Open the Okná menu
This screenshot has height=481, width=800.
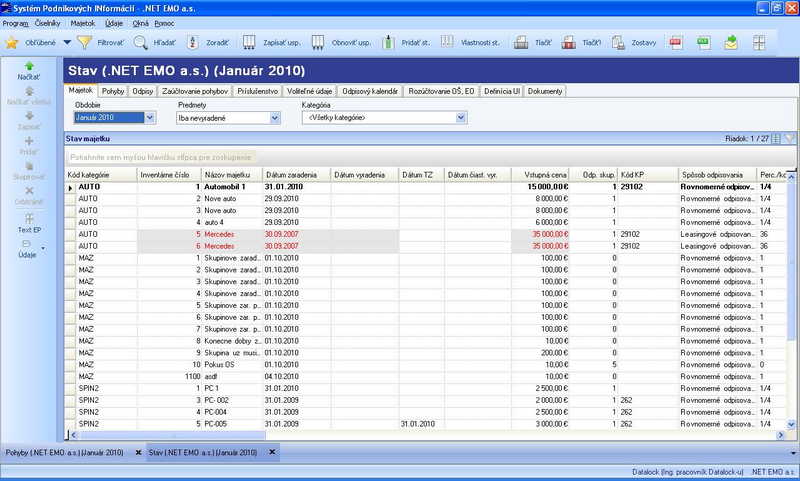pyautogui.click(x=140, y=23)
